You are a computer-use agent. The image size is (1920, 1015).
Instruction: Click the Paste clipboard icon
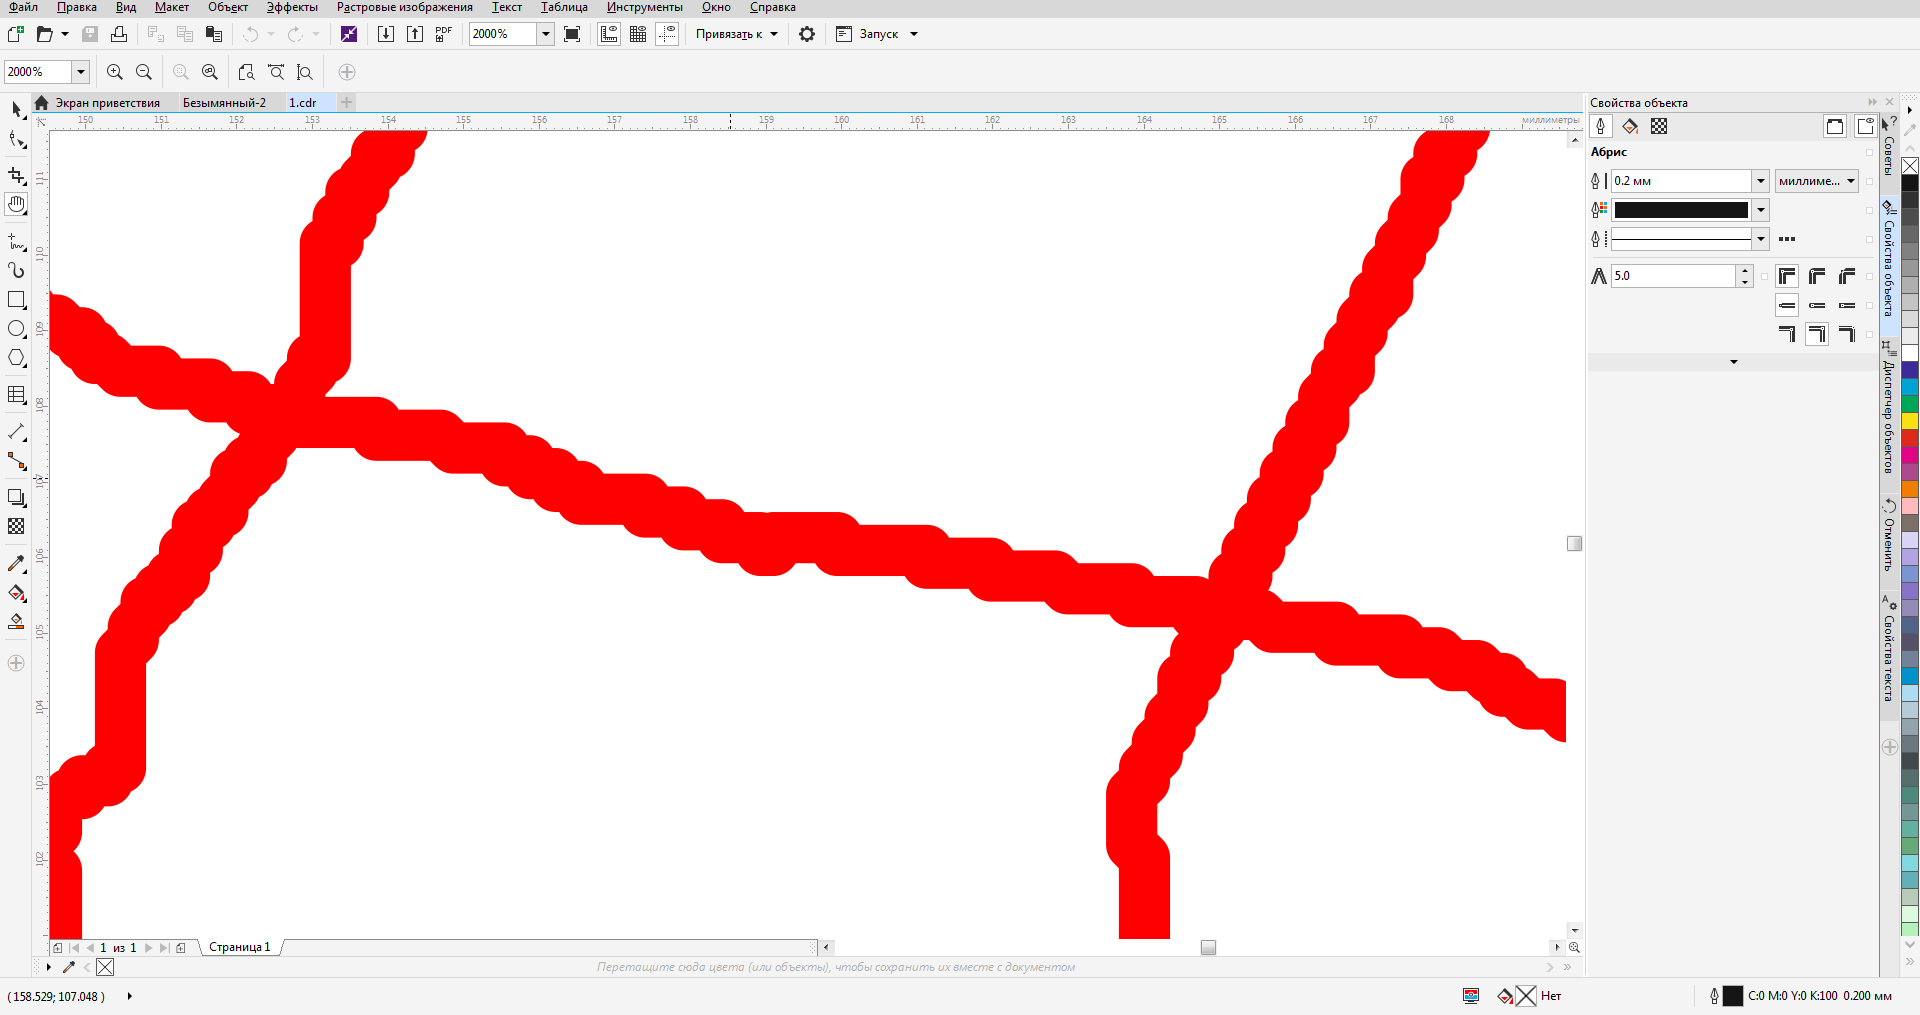[214, 34]
